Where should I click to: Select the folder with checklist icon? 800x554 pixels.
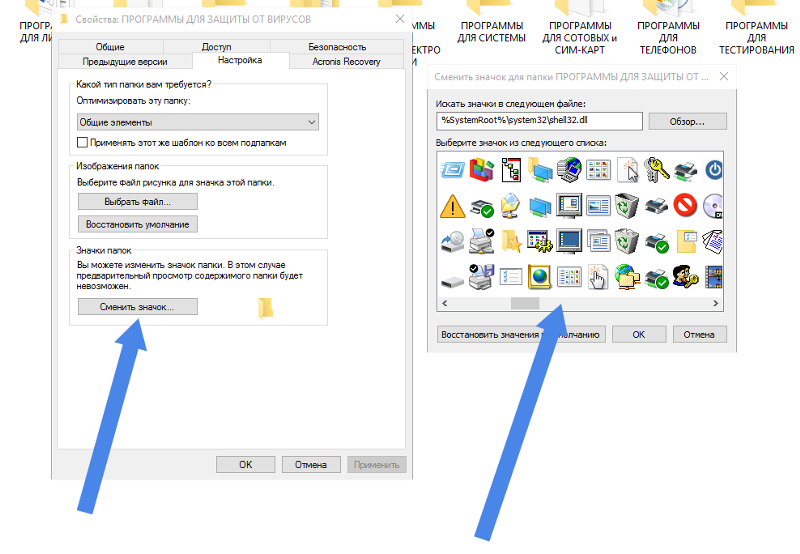(x=686, y=241)
